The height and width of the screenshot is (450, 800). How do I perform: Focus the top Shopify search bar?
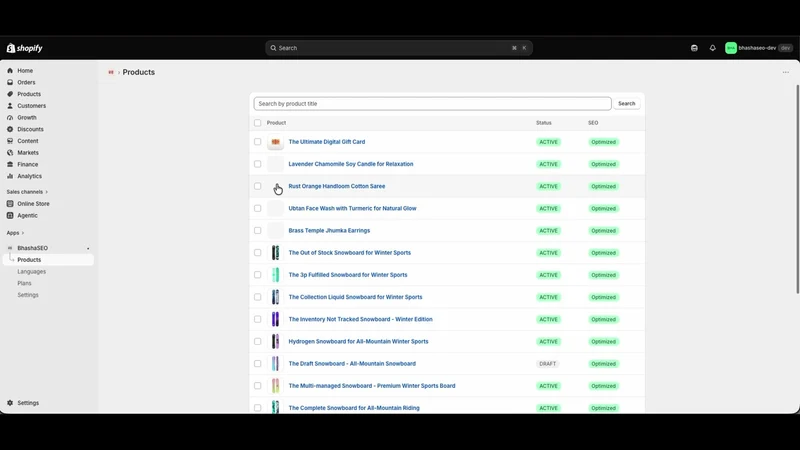[399, 48]
